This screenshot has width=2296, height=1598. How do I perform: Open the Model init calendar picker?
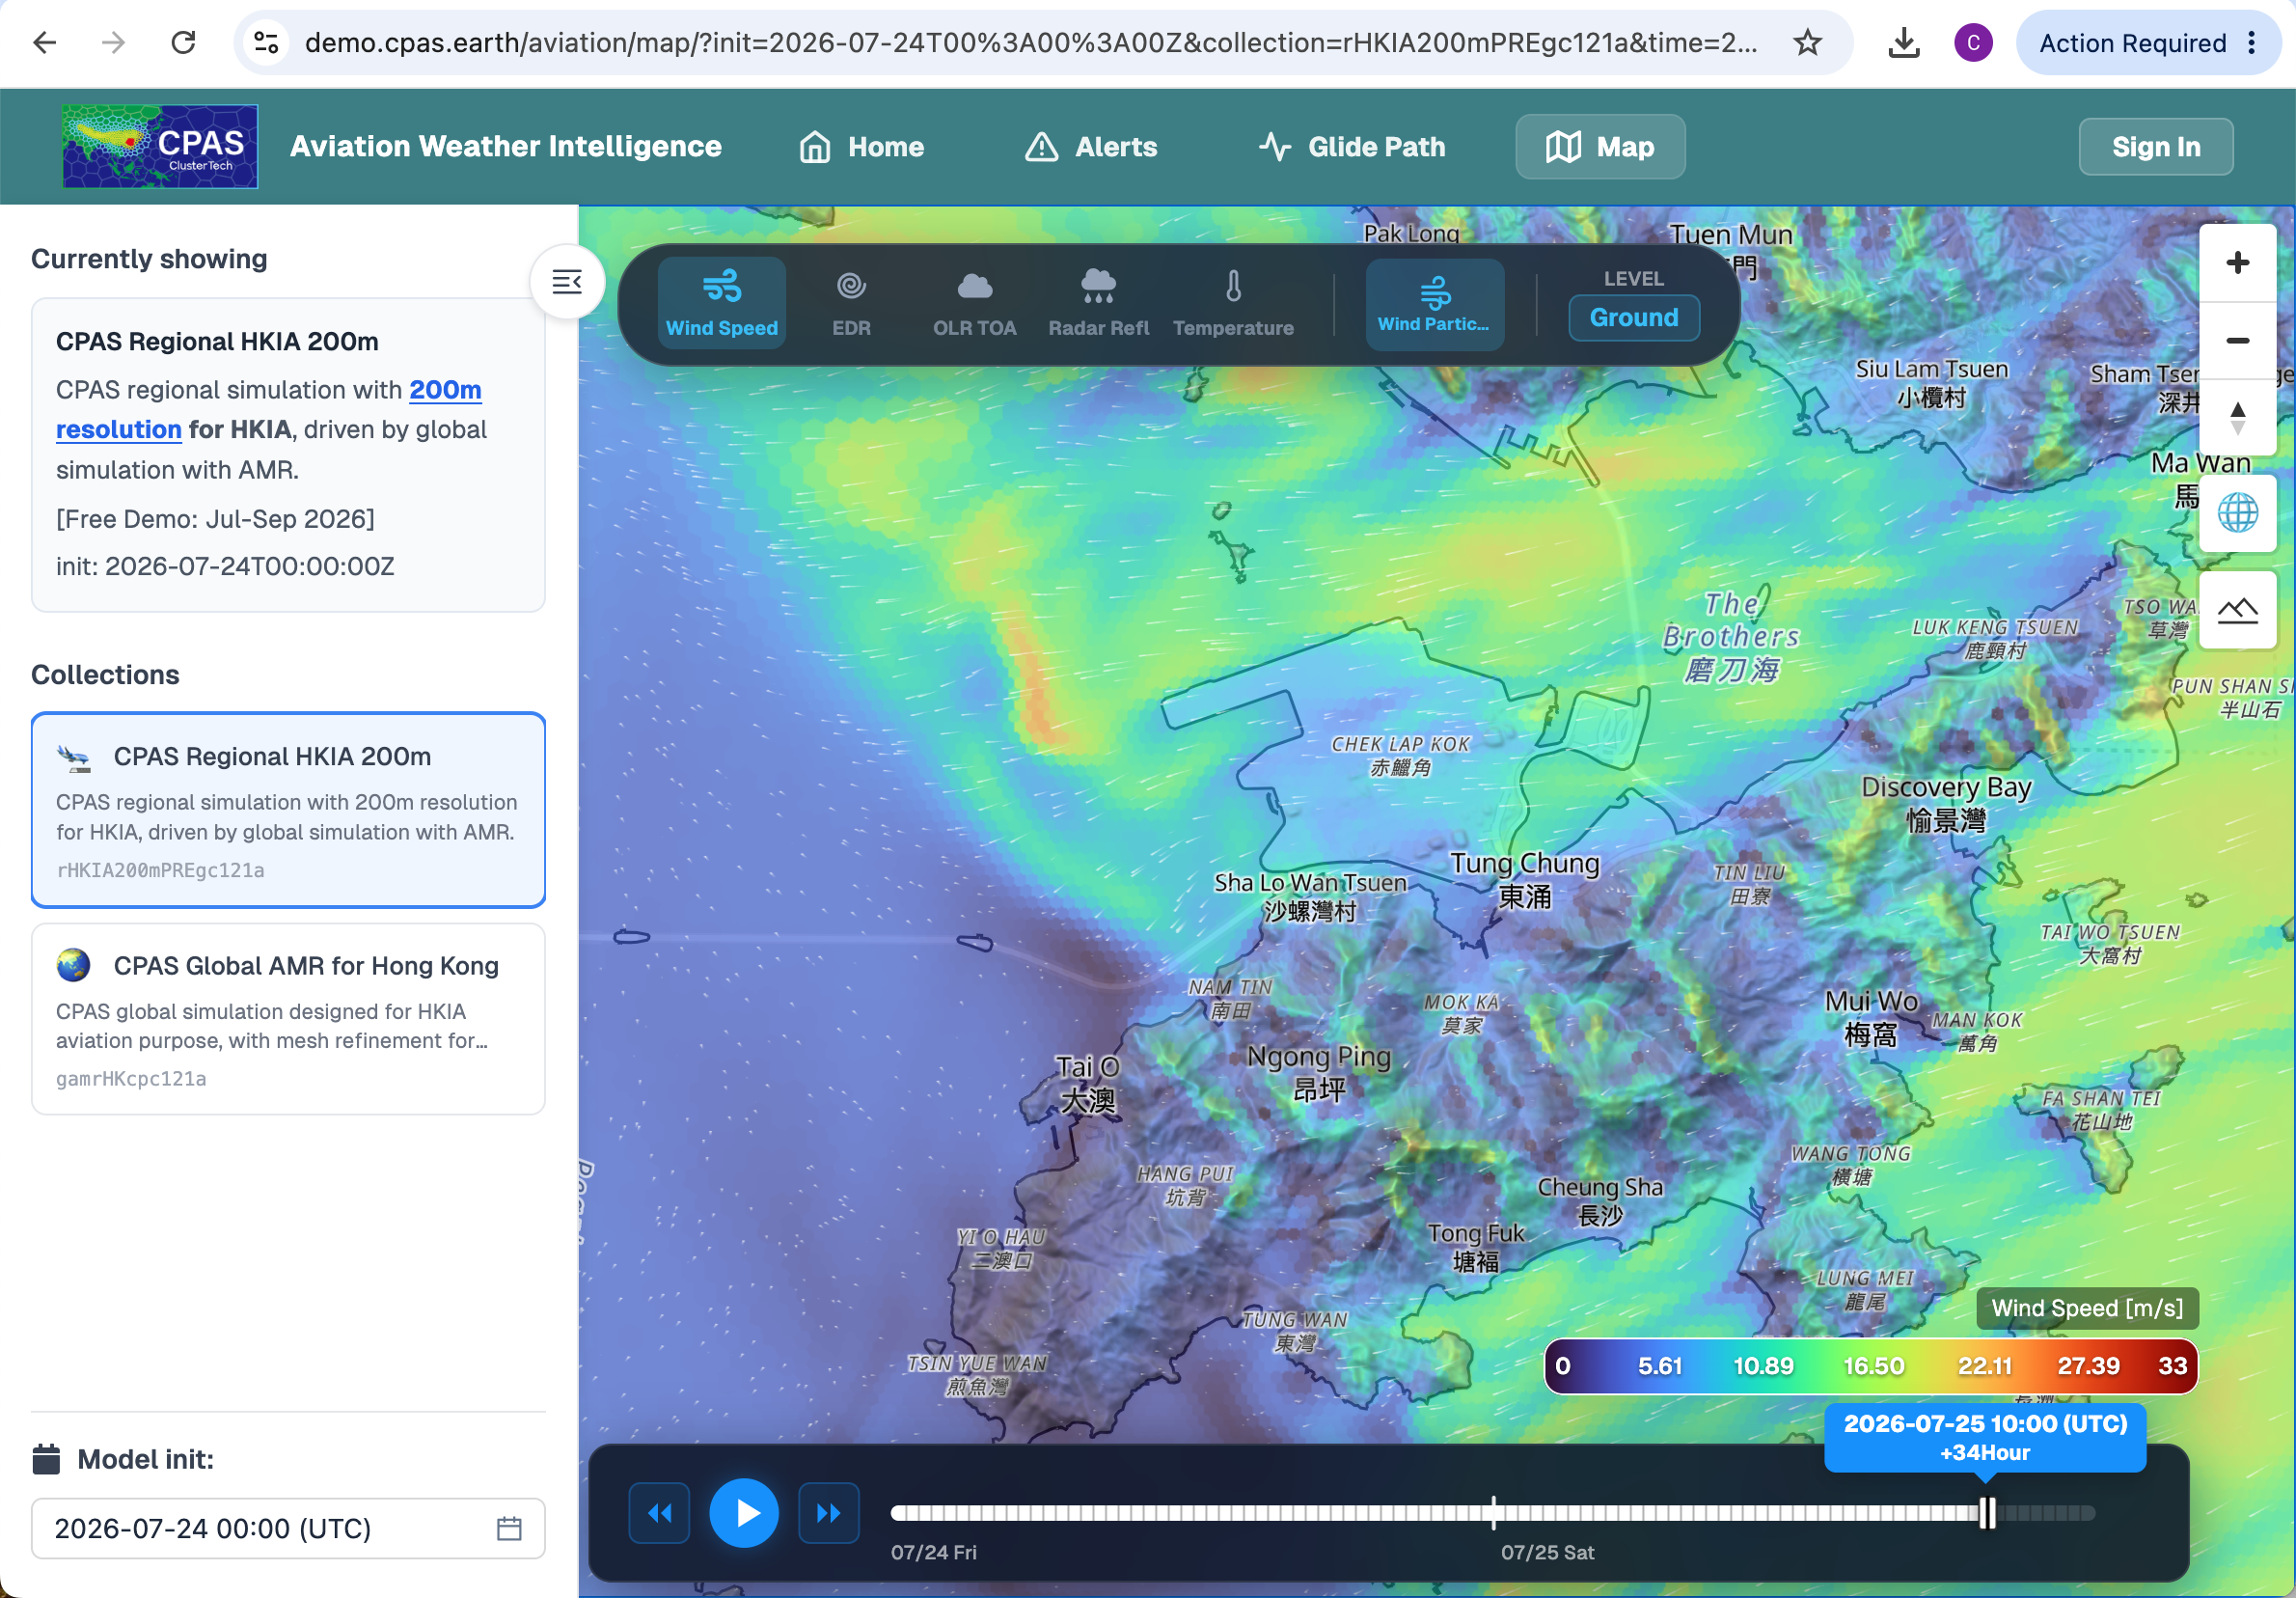tap(509, 1528)
